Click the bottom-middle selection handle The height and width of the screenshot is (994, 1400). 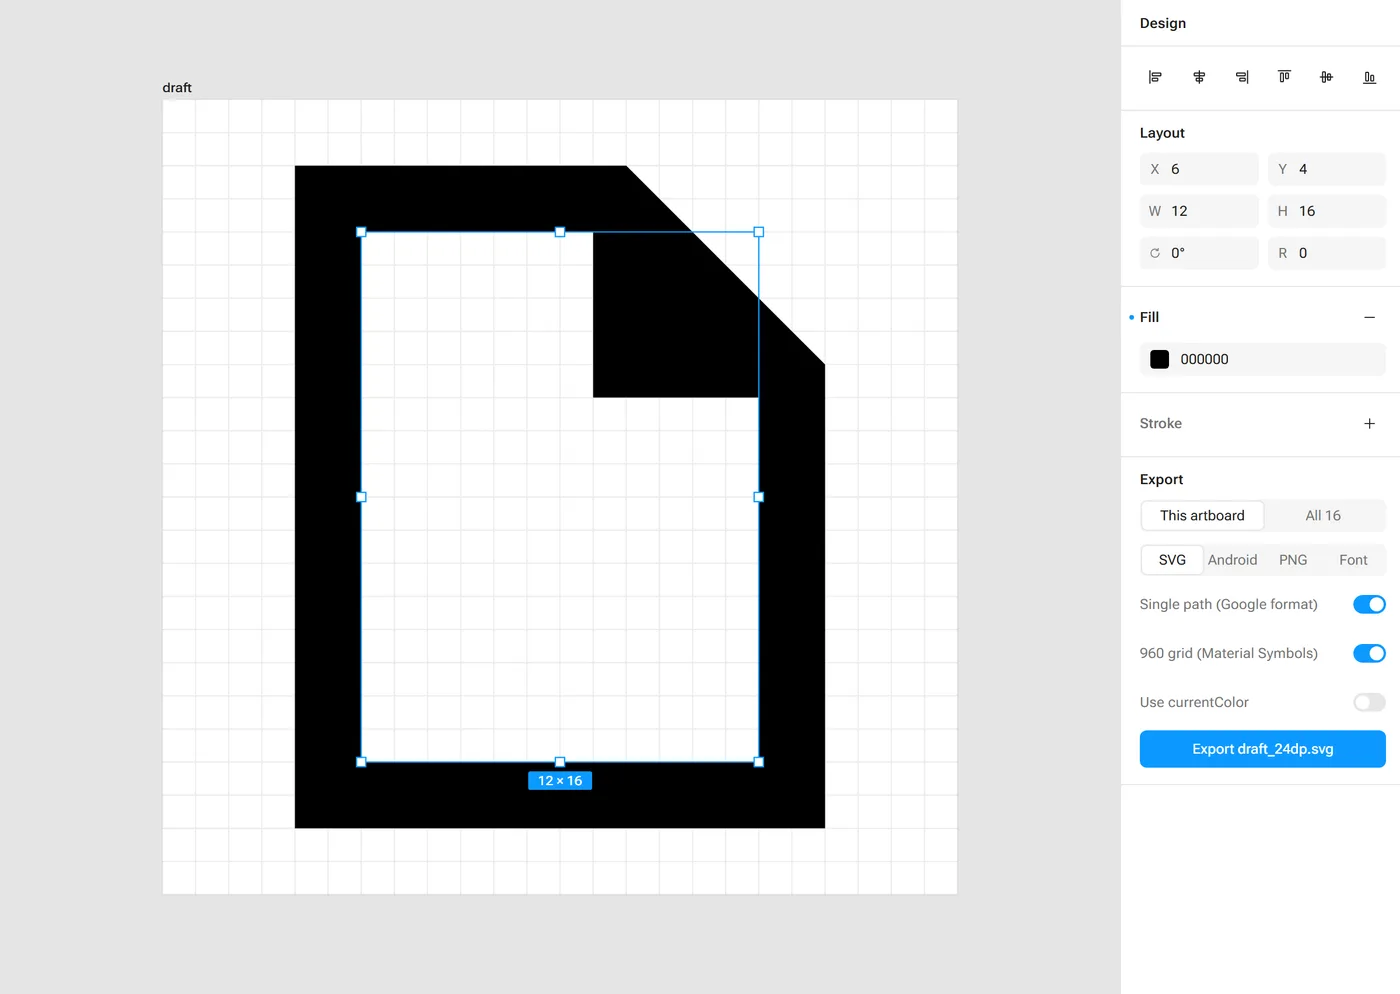560,762
